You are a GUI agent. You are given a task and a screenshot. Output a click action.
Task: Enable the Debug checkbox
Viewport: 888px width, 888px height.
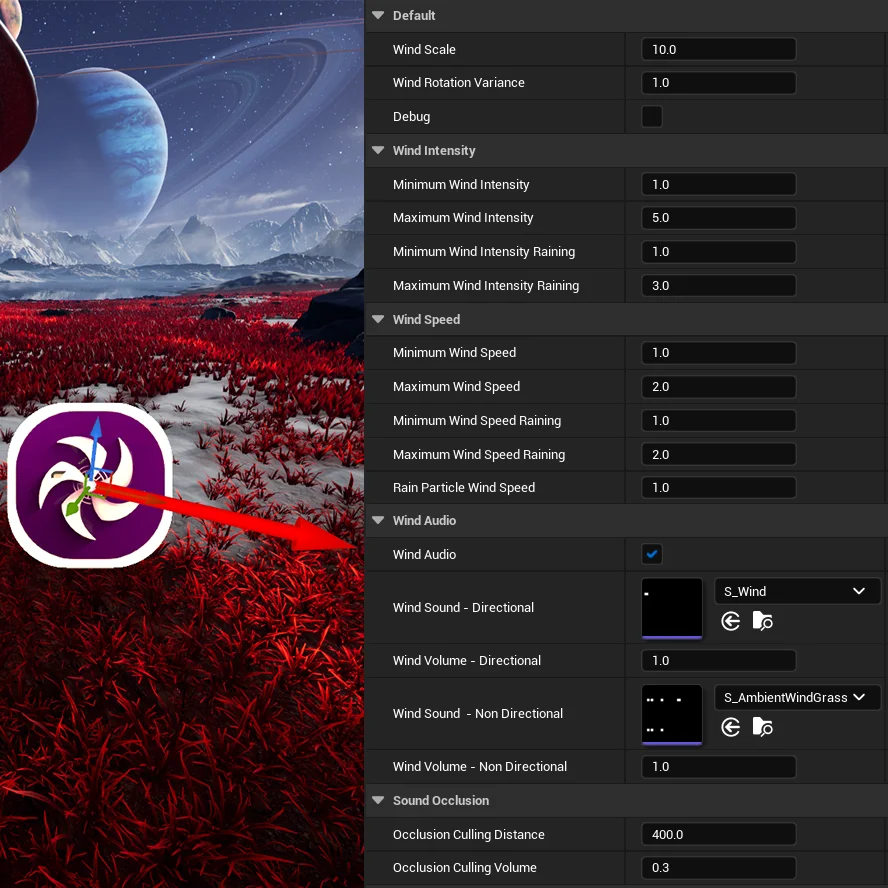coord(652,117)
